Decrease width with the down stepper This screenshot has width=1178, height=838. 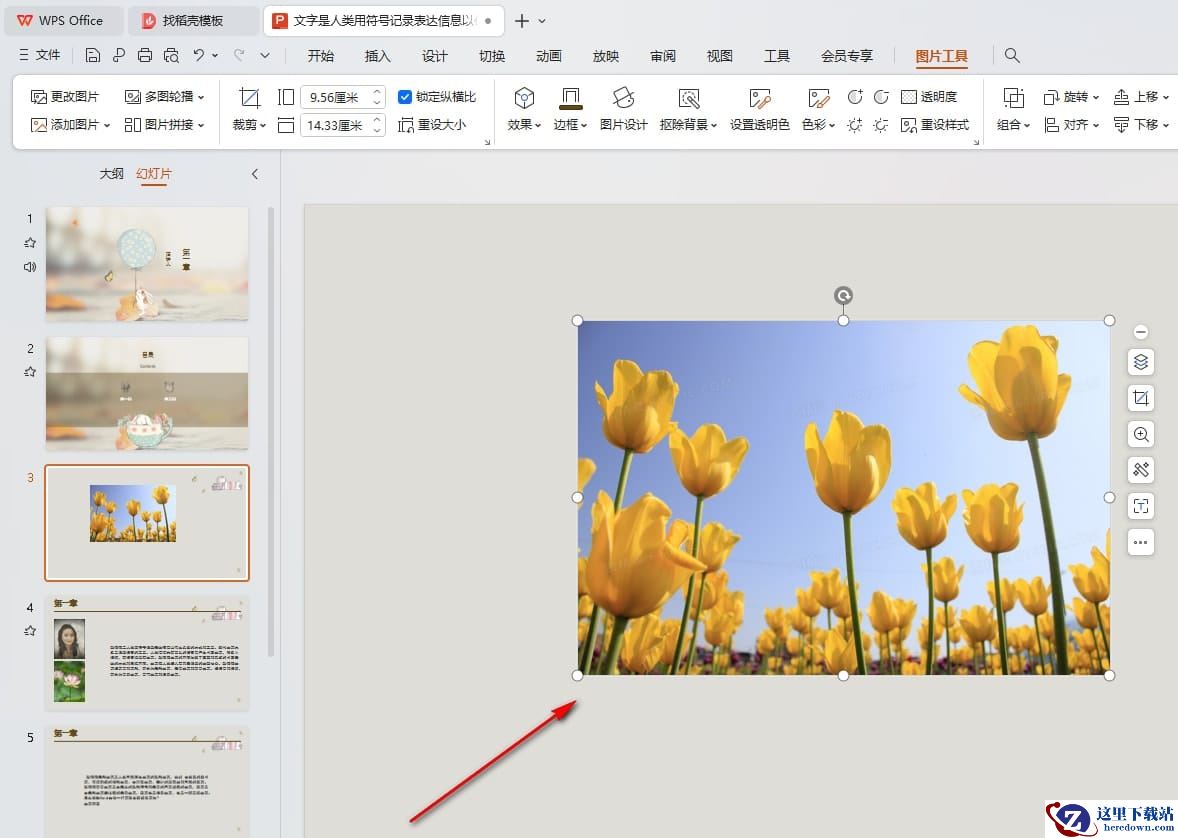pos(378,130)
